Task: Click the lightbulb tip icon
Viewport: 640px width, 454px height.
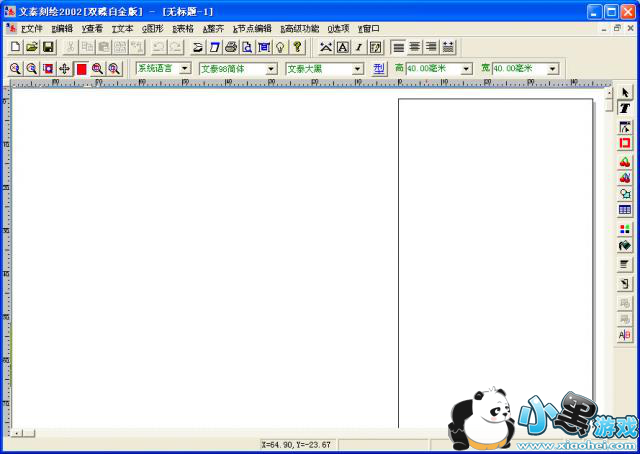Action: pos(280,47)
